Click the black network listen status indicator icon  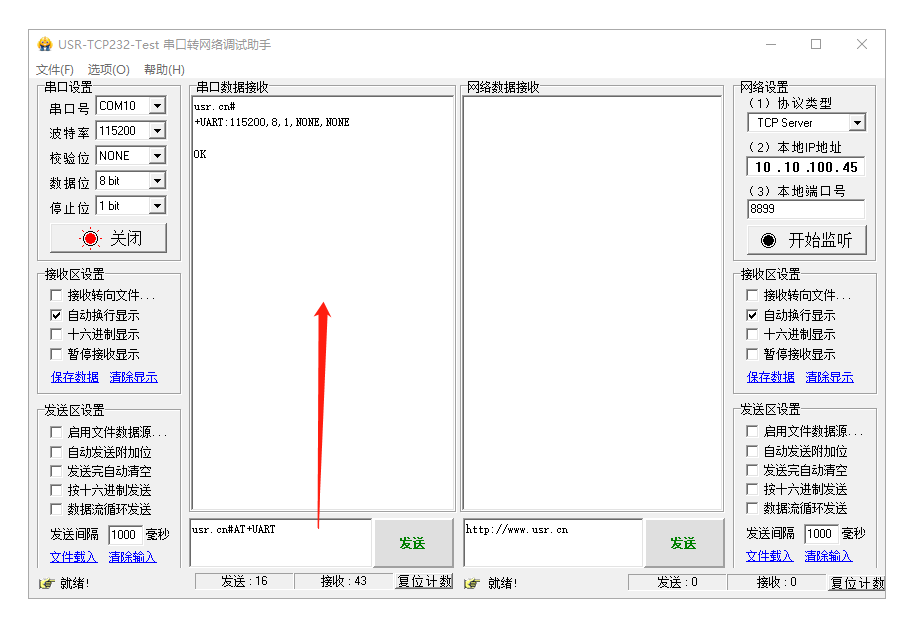click(x=768, y=240)
